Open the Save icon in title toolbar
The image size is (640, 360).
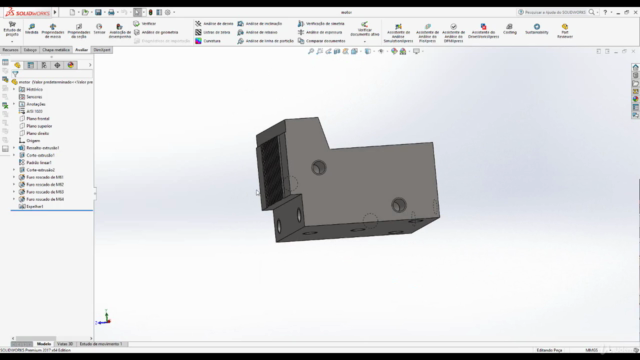pyautogui.click(x=98, y=12)
